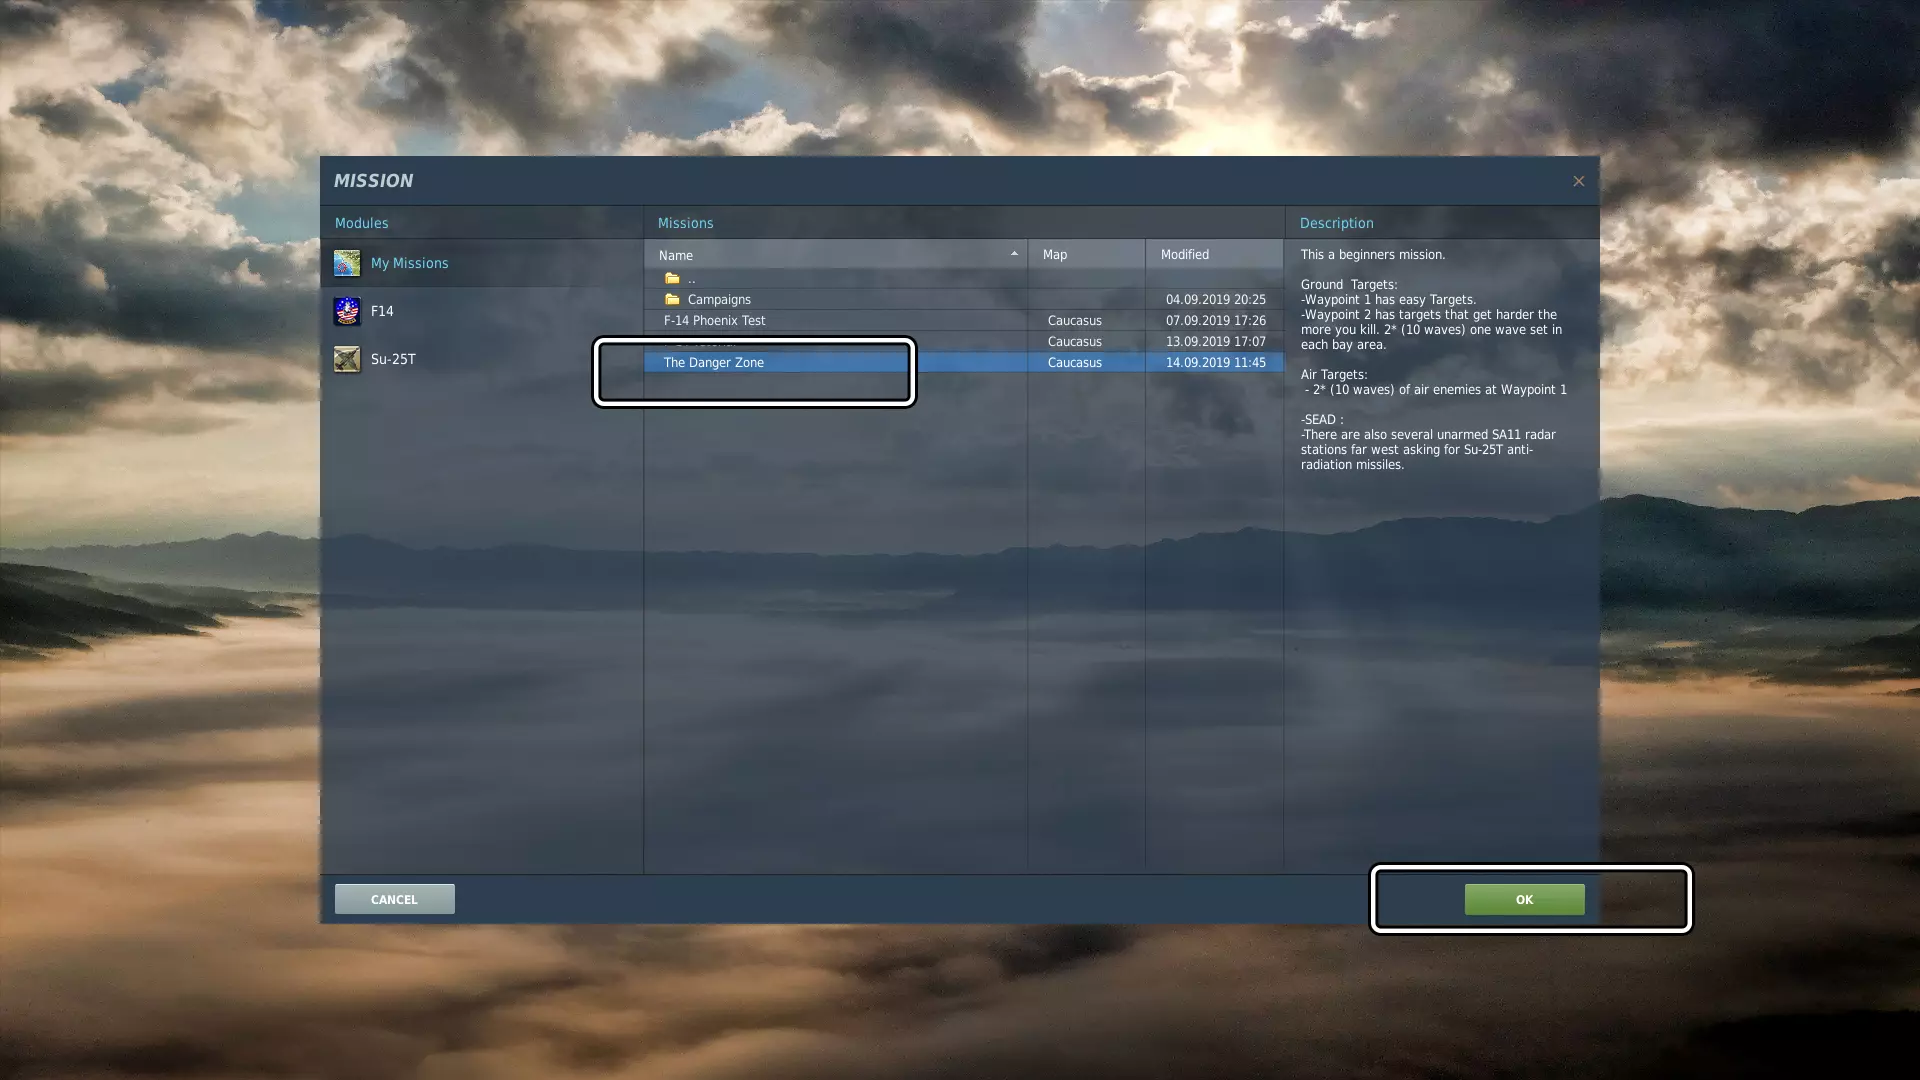Select The Danger Zone mission row
The height and width of the screenshot is (1080, 1920).
[x=714, y=363]
